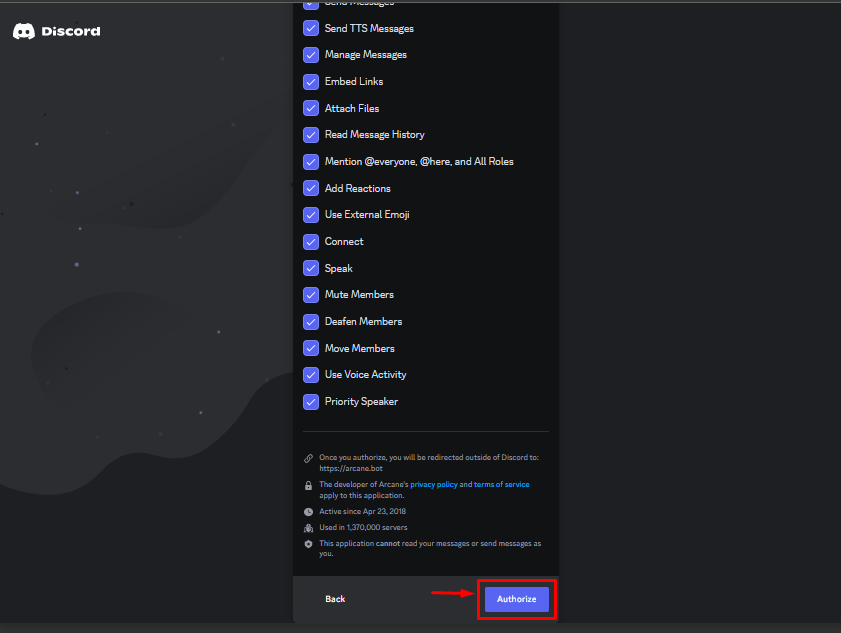Click the shield icon beside the cannot read messages notice
Screen dimensions: 841x633
308,544
